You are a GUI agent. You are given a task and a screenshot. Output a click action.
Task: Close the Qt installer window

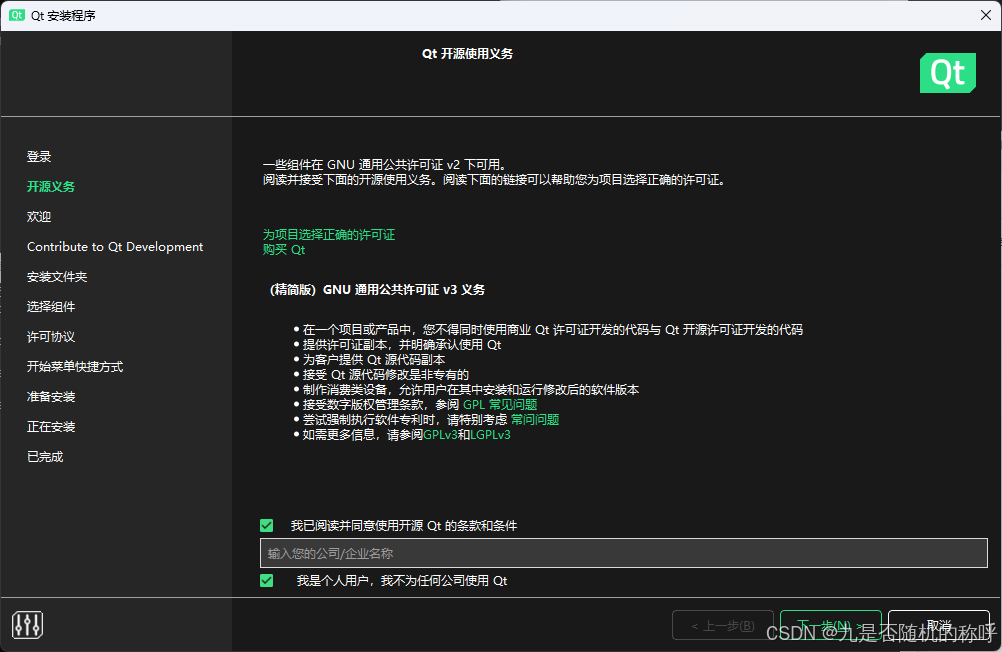[985, 15]
